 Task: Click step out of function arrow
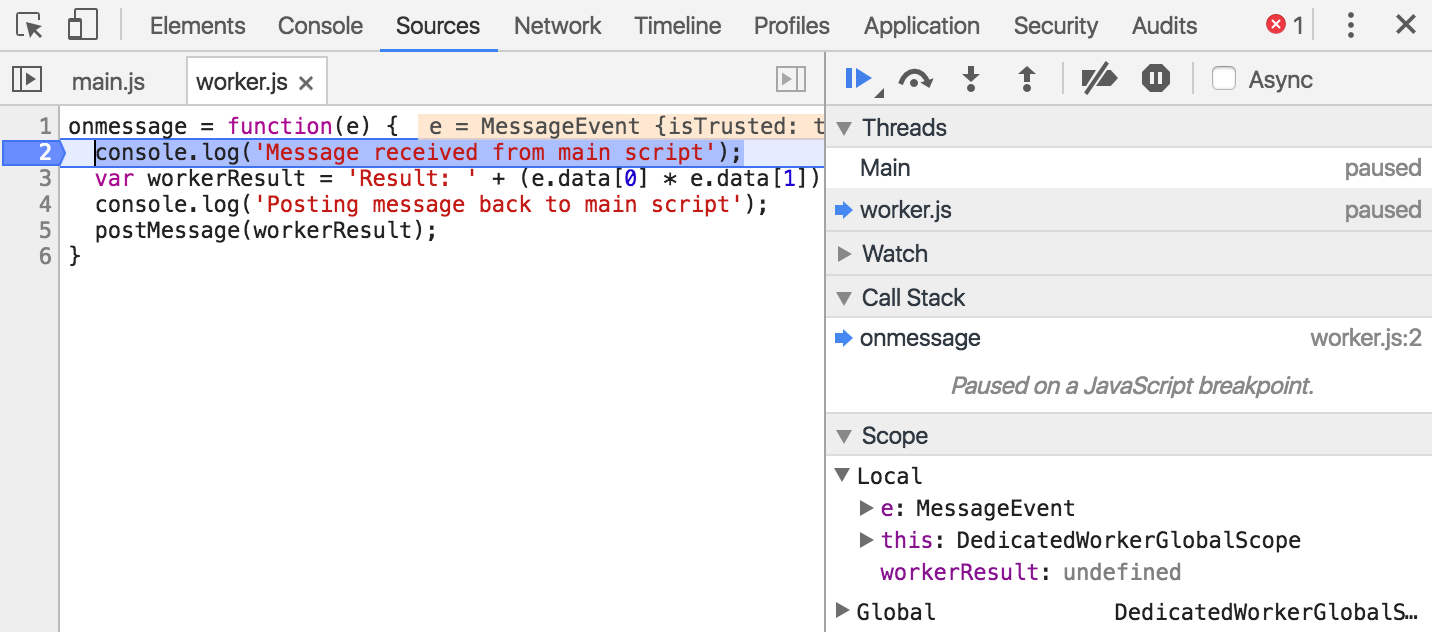(x=1026, y=79)
